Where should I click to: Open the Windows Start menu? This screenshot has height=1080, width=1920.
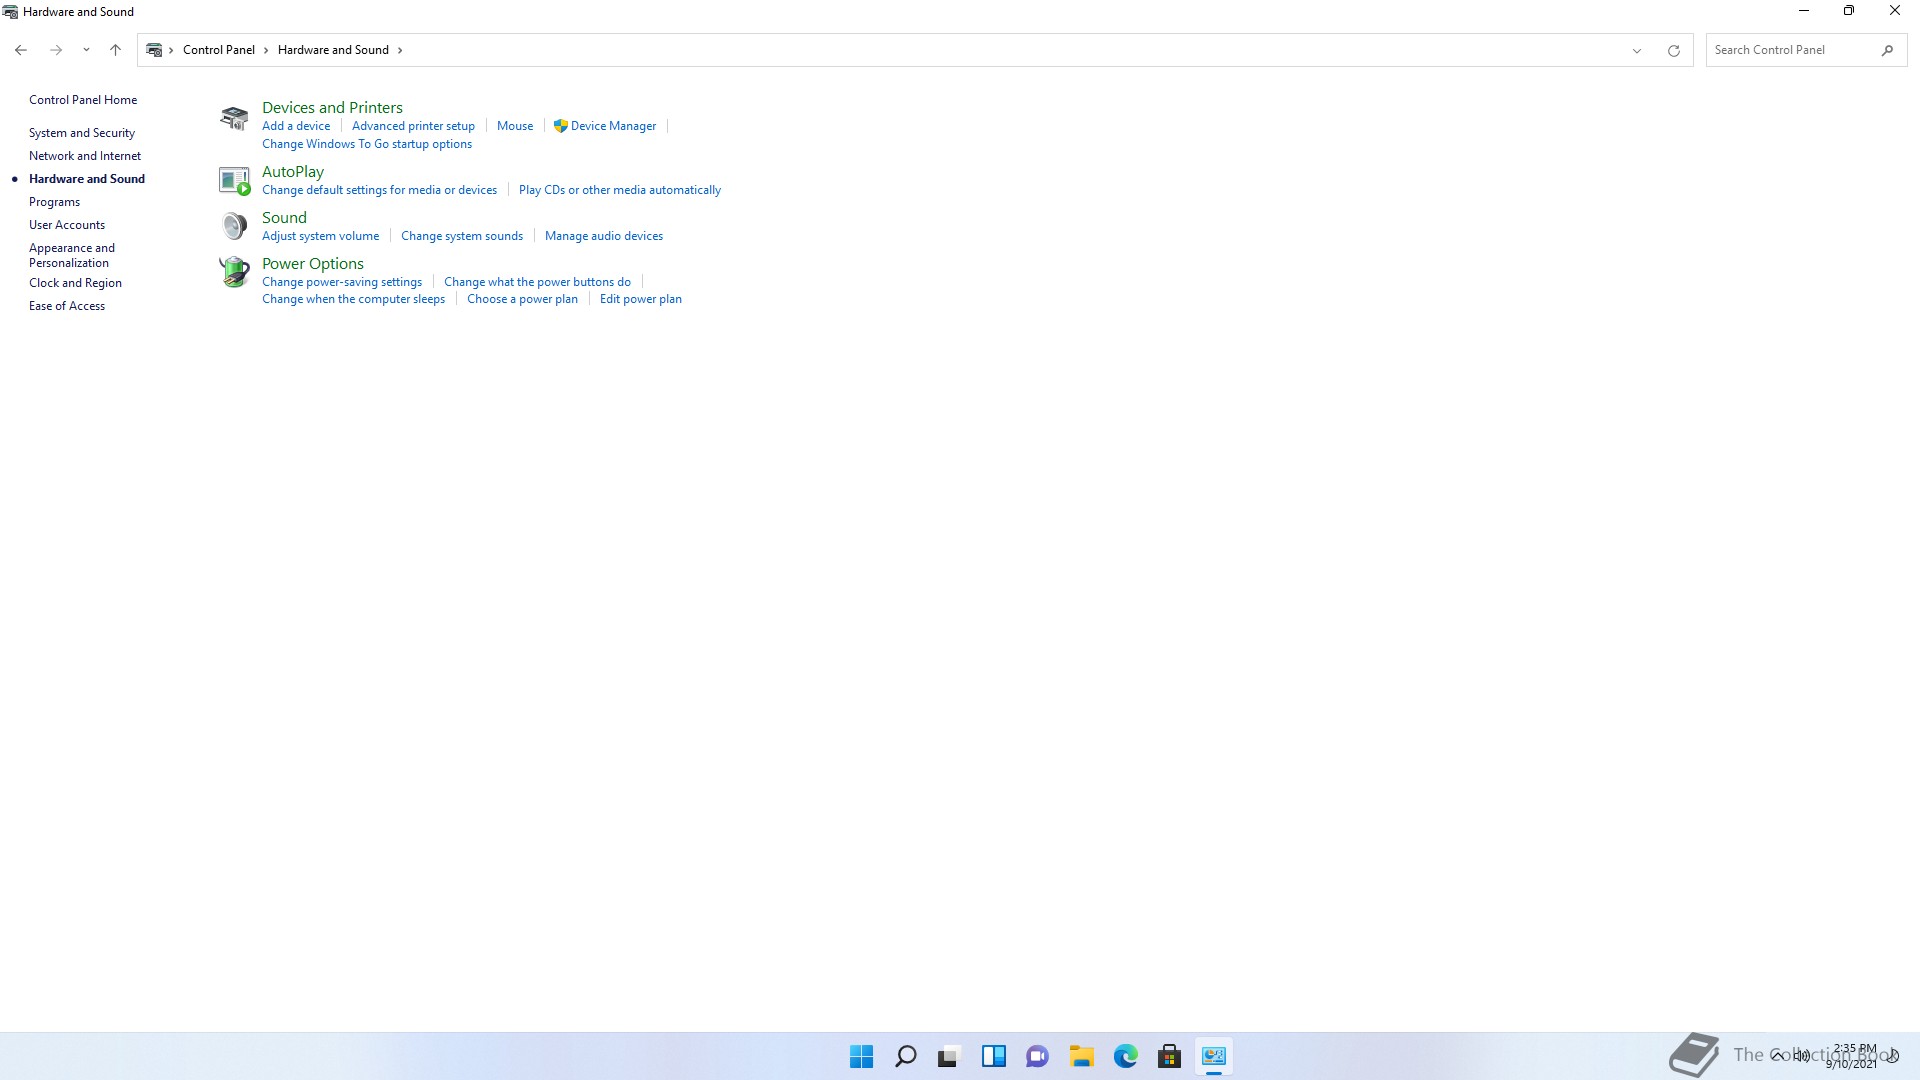click(x=861, y=1056)
